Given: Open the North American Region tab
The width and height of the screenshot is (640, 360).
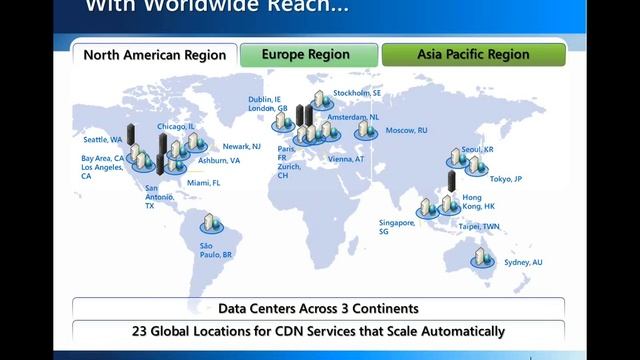Looking at the screenshot, I should (x=155, y=55).
